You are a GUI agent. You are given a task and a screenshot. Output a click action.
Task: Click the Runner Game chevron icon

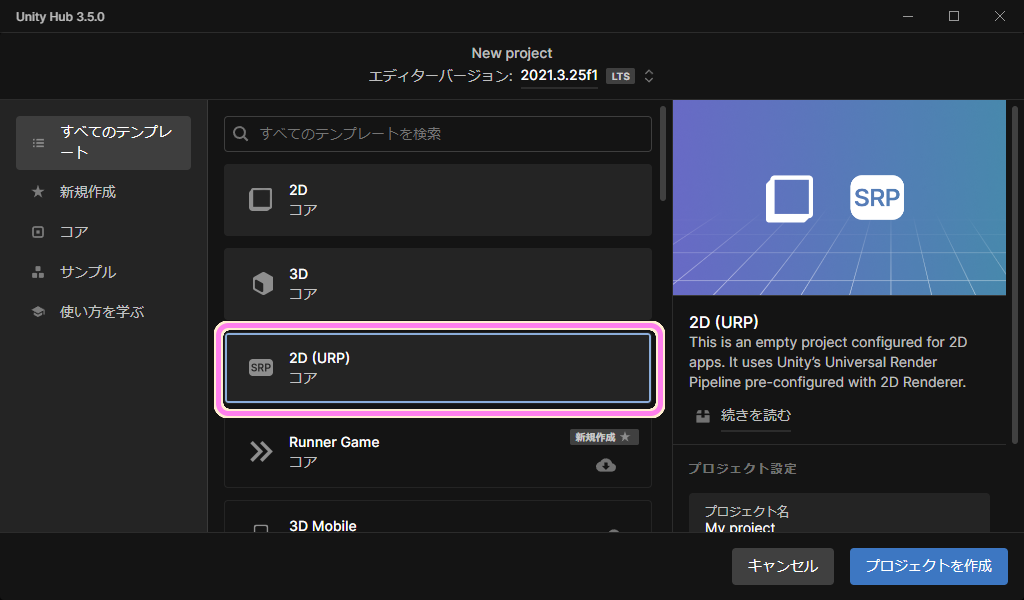pyautogui.click(x=260, y=450)
